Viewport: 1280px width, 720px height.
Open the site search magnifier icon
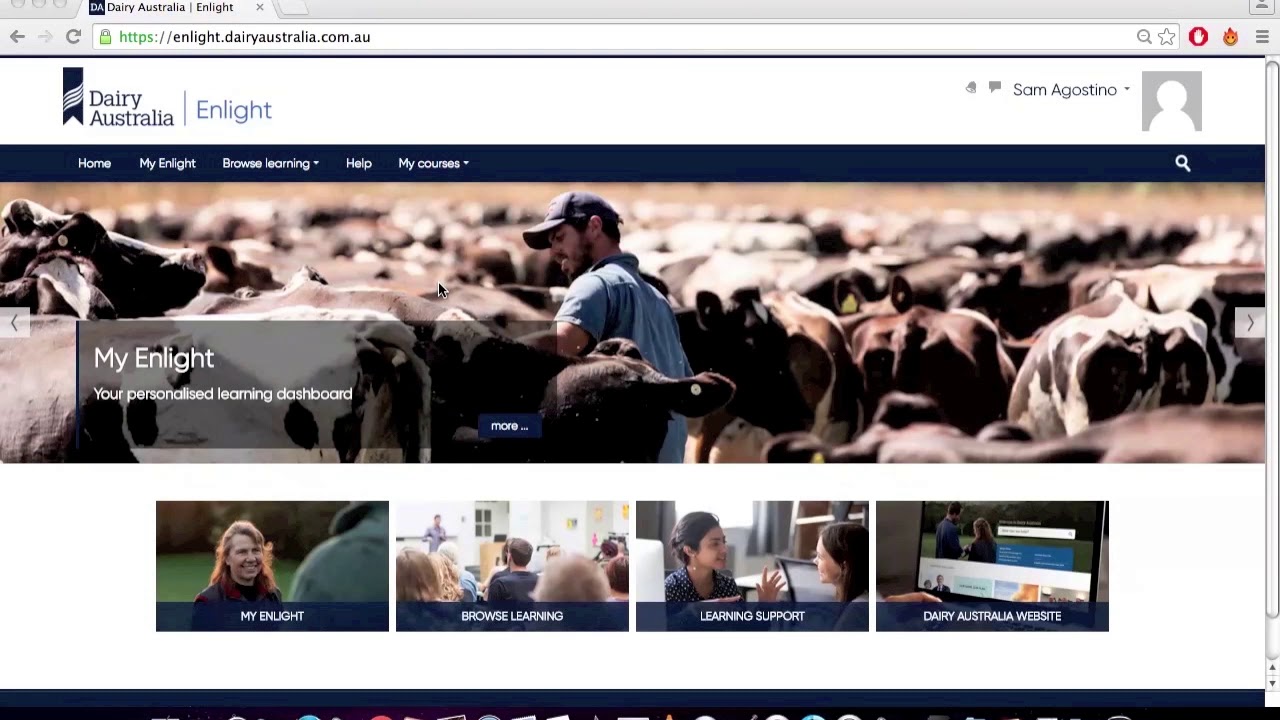click(1182, 163)
